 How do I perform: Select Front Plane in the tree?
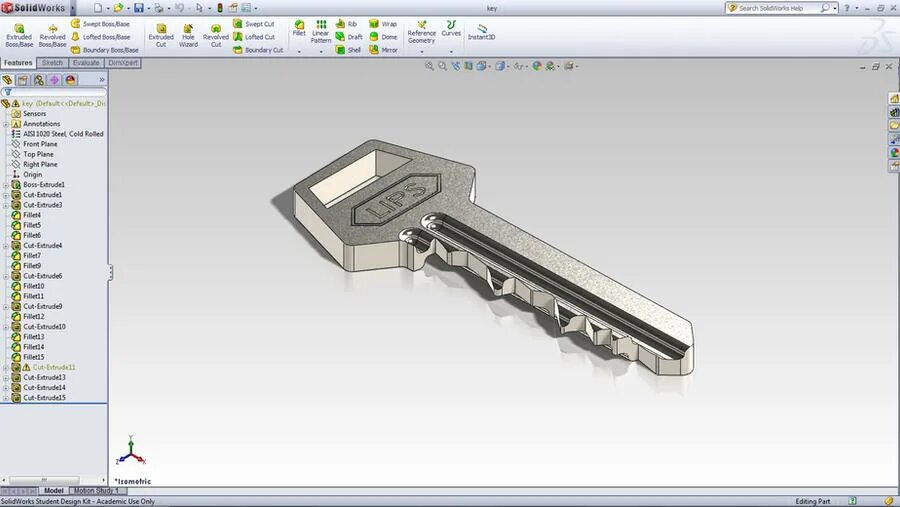(x=40, y=144)
